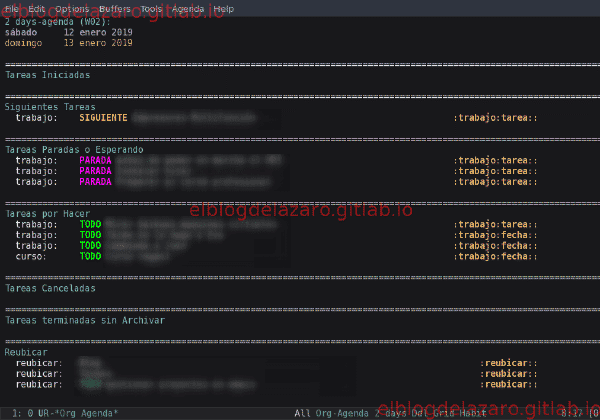
Task: Click the 'Siguientes Tareas' section heading
Action: (x=50, y=107)
